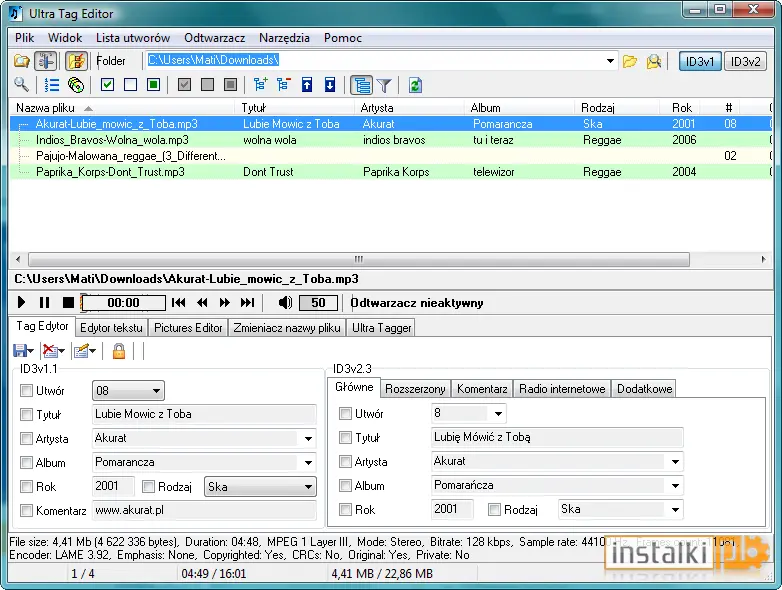The image size is (782, 590).
Task: Enable ID3v1.1 Artysta checkbox
Action: [x=26, y=438]
